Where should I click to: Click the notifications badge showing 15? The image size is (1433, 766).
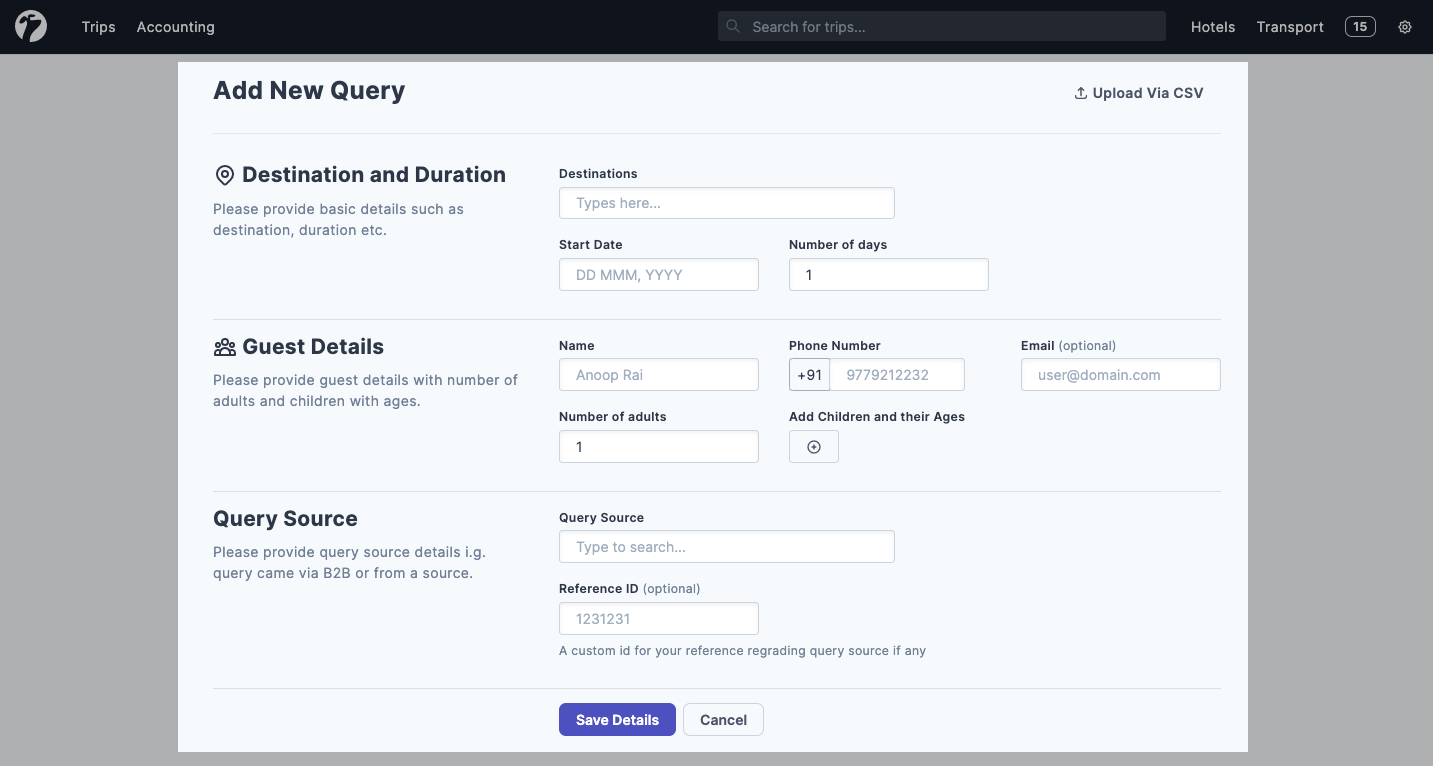(x=1360, y=27)
